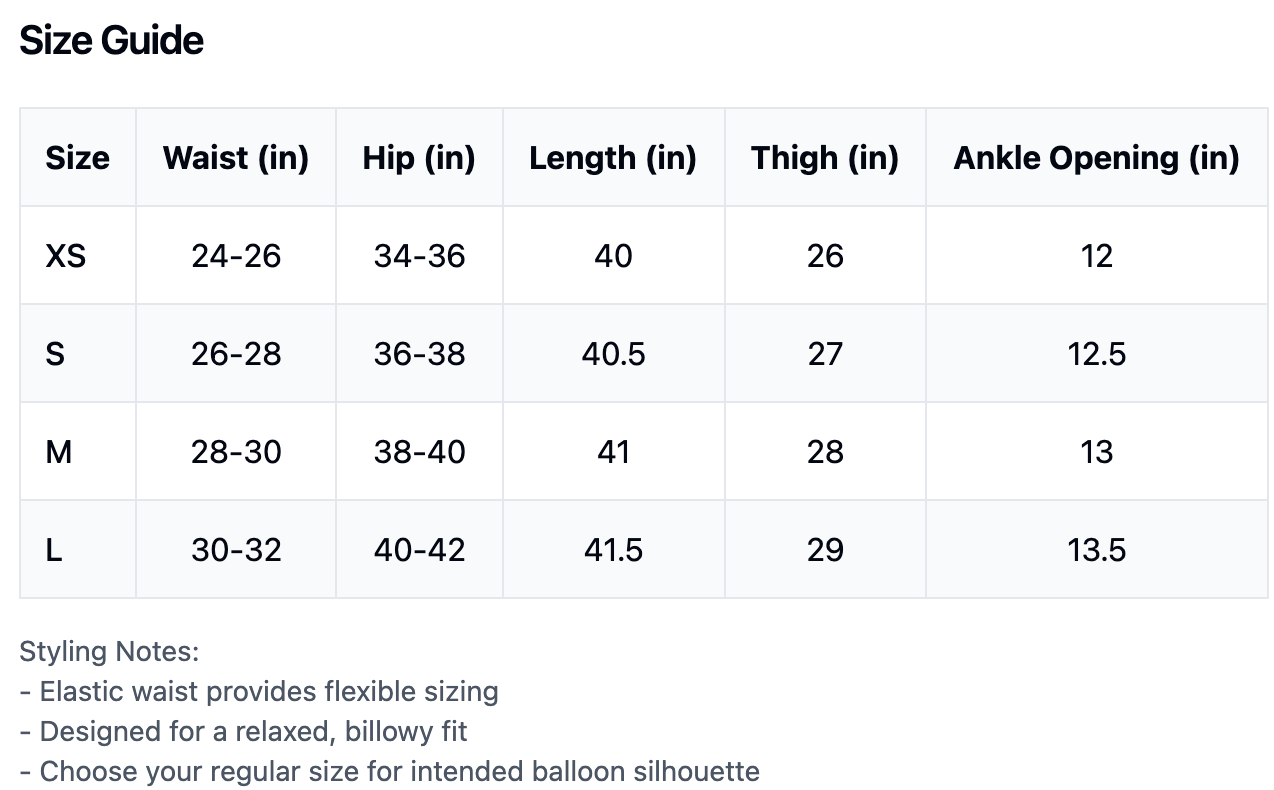Select the Length (in) column header

coord(613,158)
